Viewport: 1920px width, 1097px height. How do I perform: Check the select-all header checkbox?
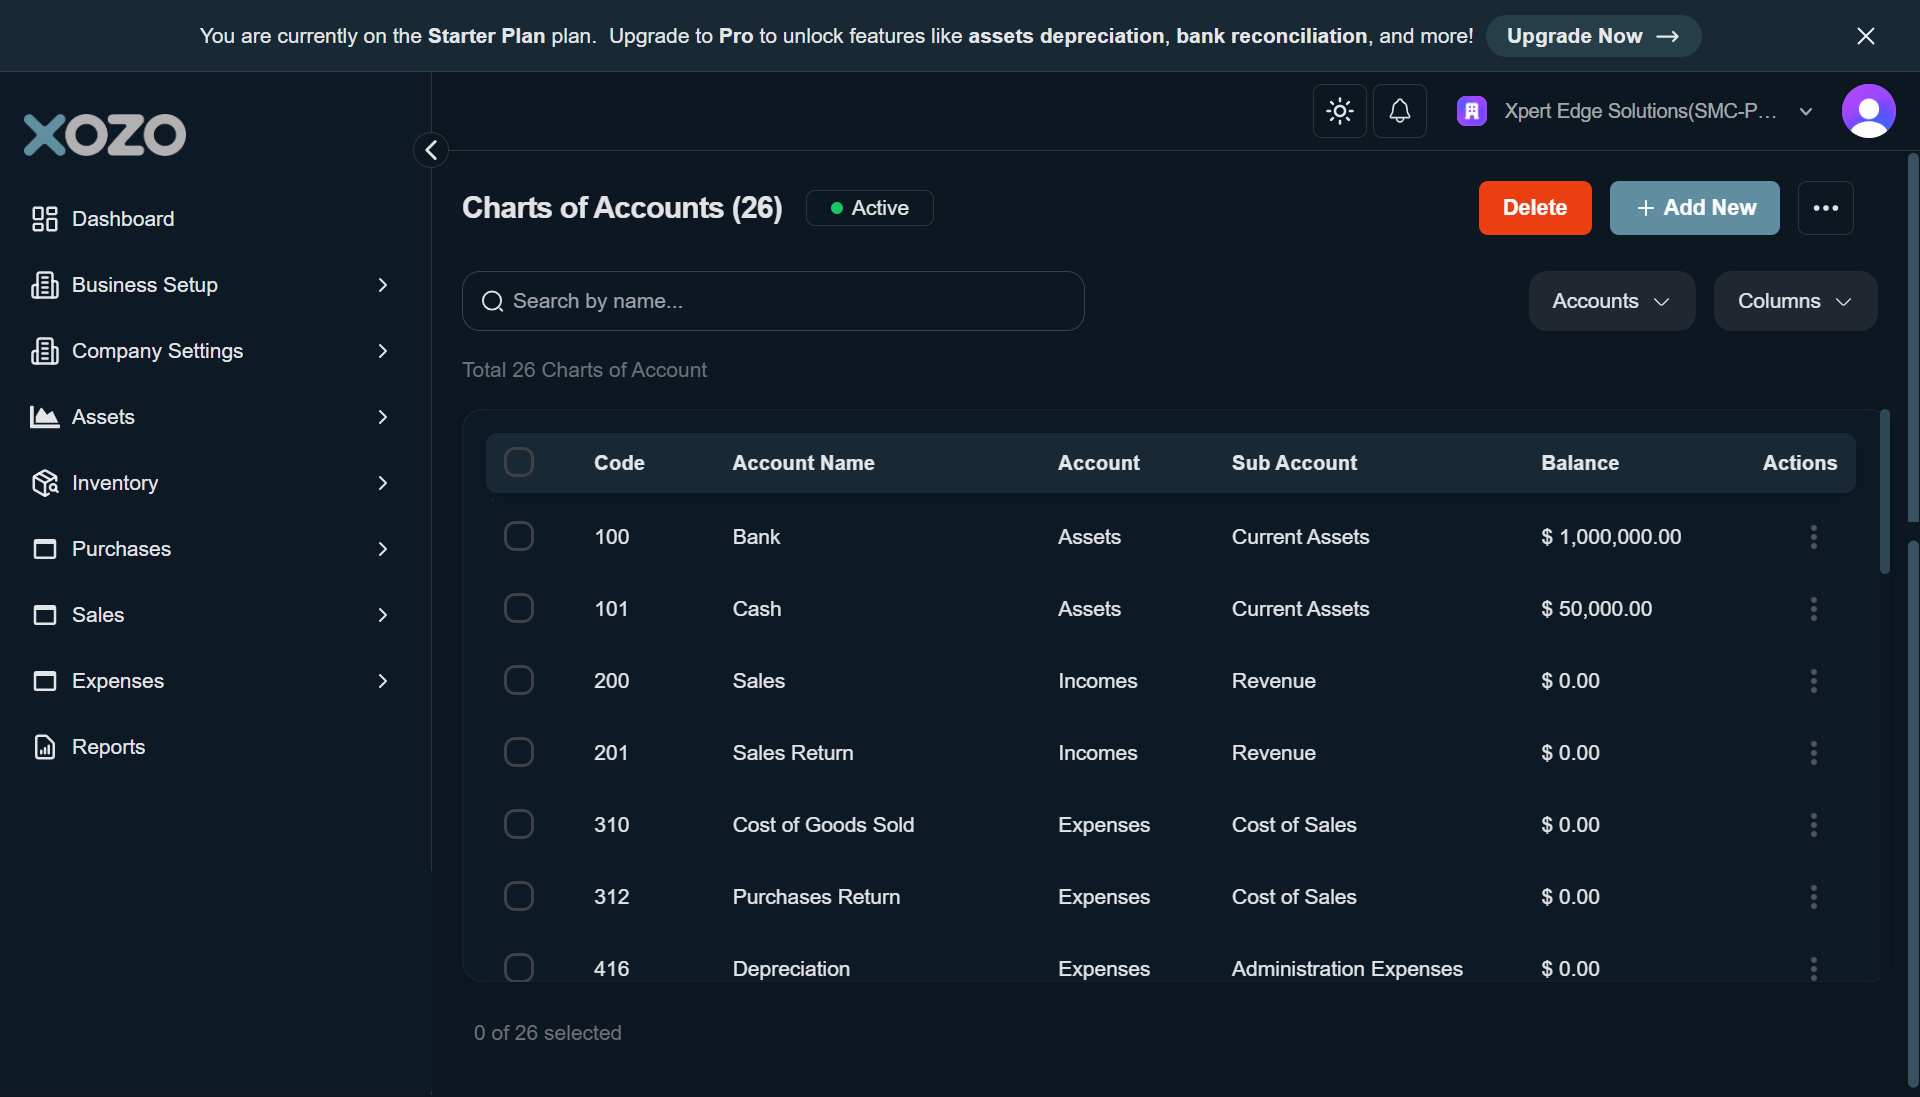[518, 462]
